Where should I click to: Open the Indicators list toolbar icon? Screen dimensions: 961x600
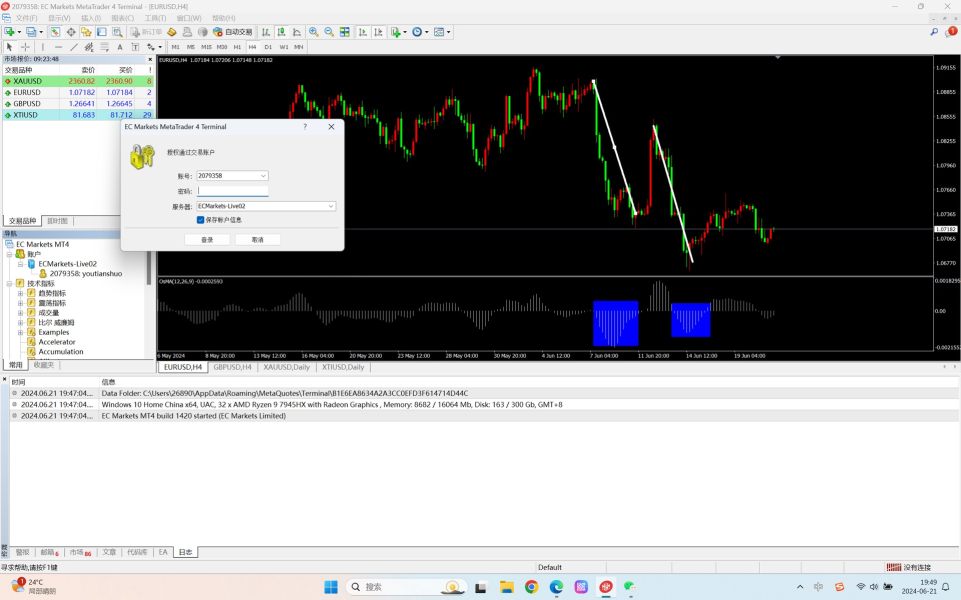[x=396, y=32]
